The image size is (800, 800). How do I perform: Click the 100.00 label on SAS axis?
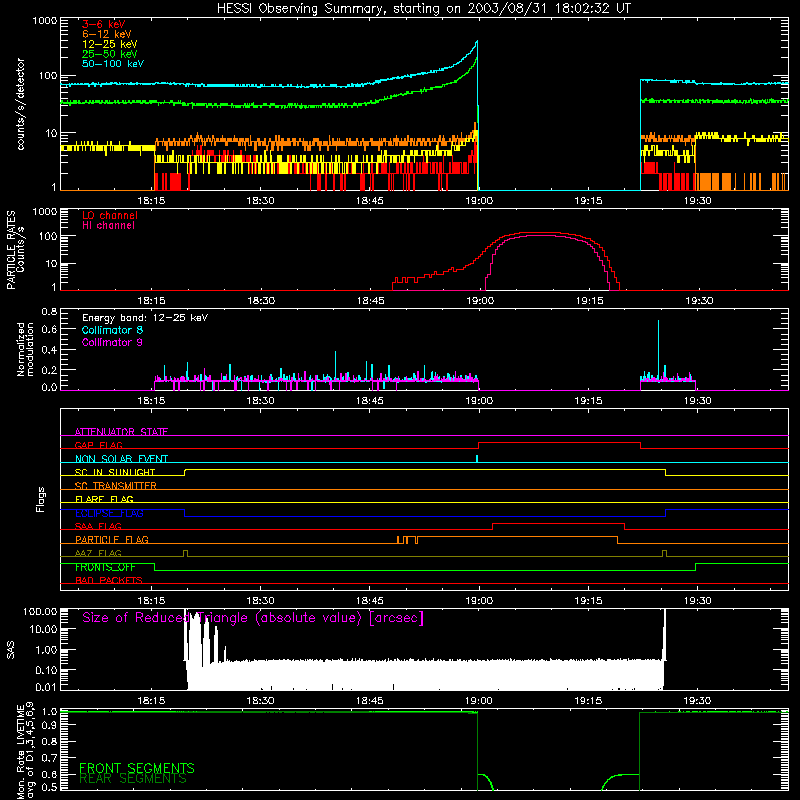[x=40, y=611]
